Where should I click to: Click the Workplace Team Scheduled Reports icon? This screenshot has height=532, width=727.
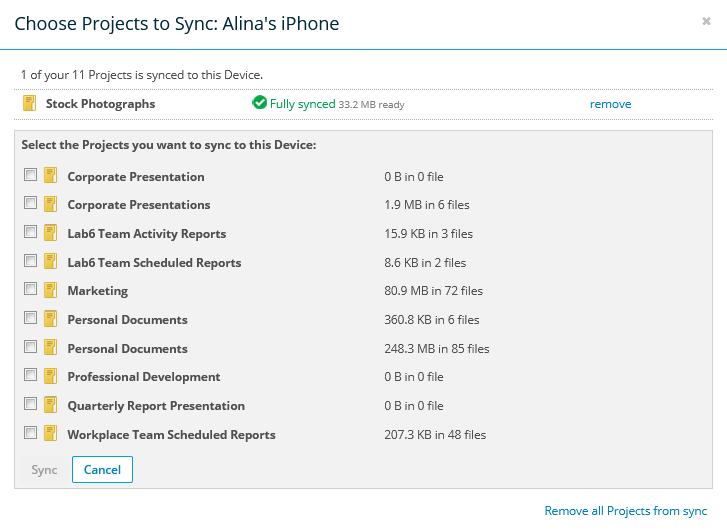click(51, 434)
